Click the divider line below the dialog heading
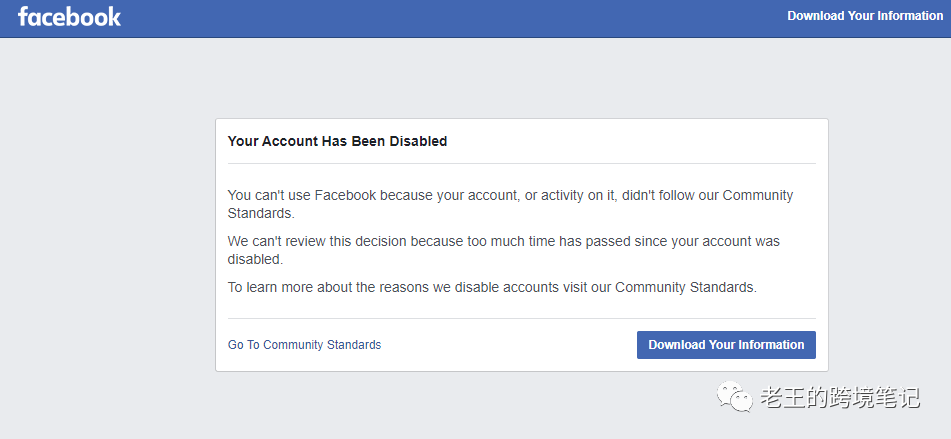Screen dimensions: 951x439 521,164
